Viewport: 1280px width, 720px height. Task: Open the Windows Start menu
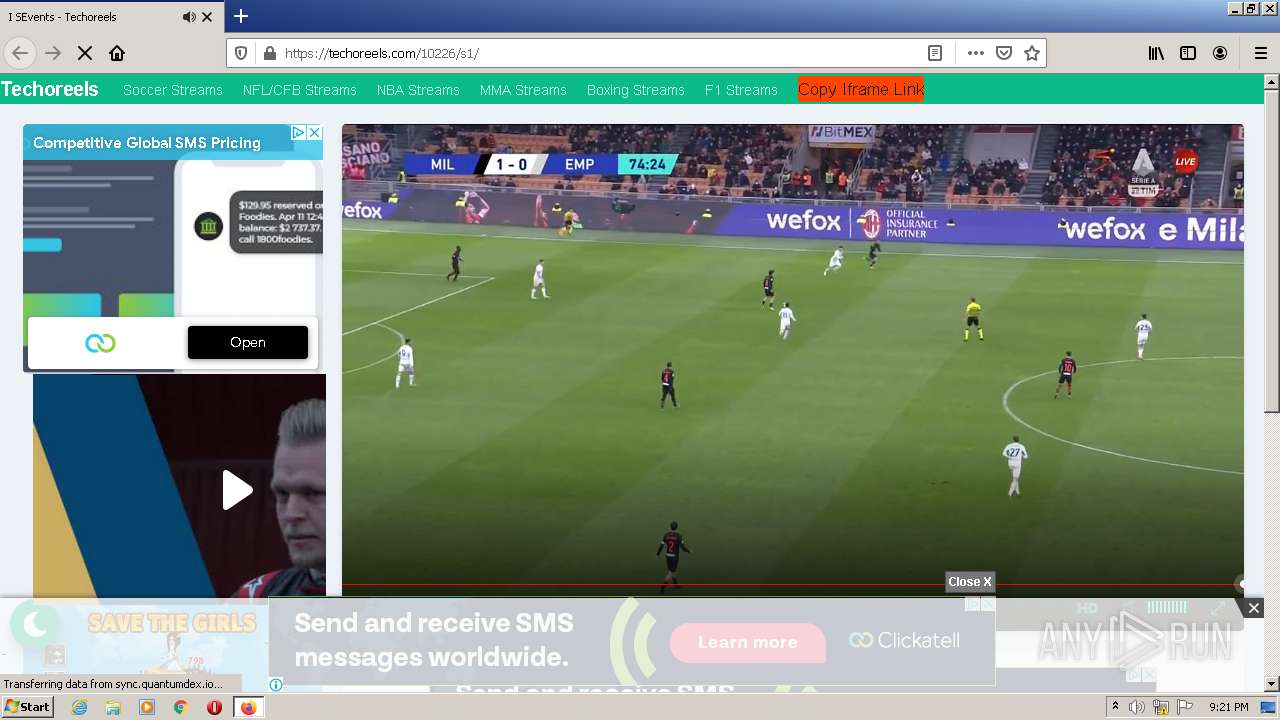tap(28, 707)
